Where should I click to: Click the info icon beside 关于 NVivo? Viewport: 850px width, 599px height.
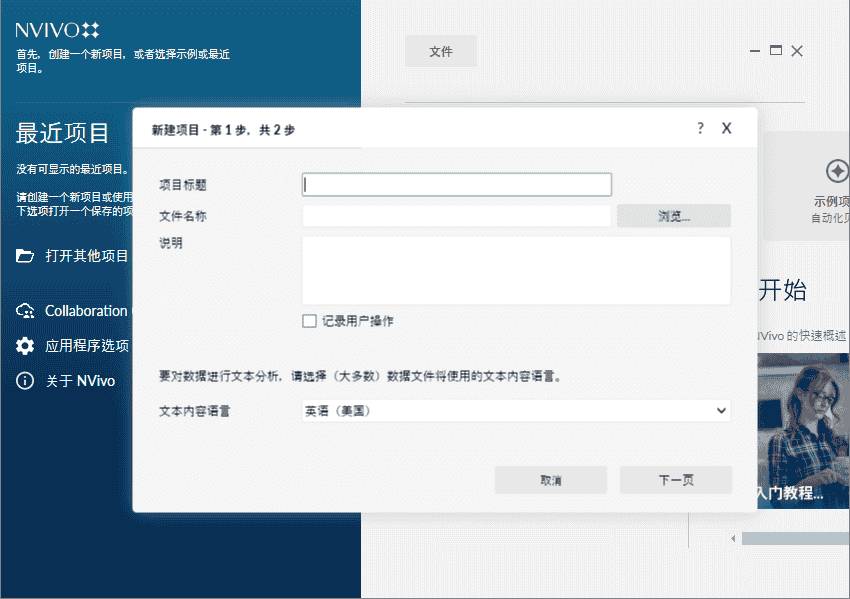(25, 381)
